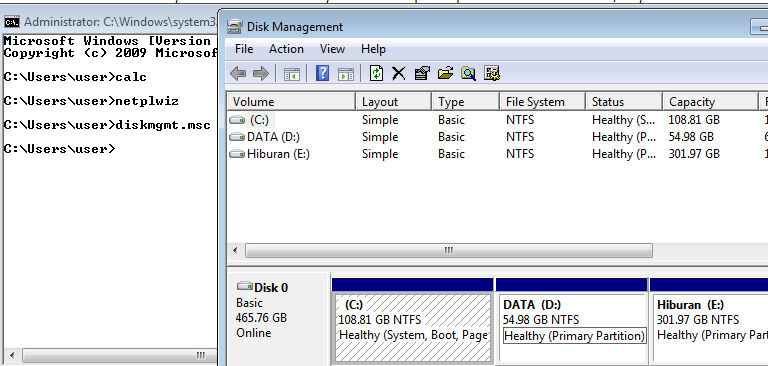Click the Healthy (S... status cell for (C:)

(x=624, y=120)
